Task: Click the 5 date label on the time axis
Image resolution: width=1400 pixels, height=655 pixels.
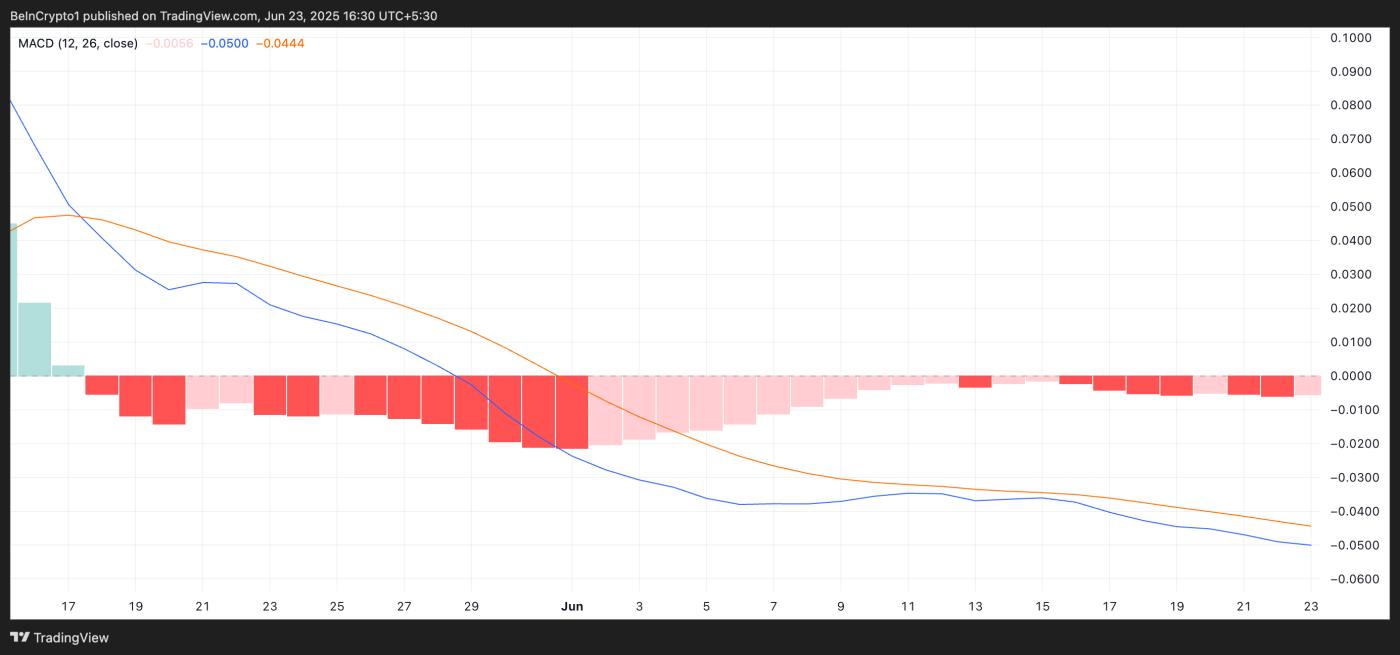Action: click(x=707, y=606)
